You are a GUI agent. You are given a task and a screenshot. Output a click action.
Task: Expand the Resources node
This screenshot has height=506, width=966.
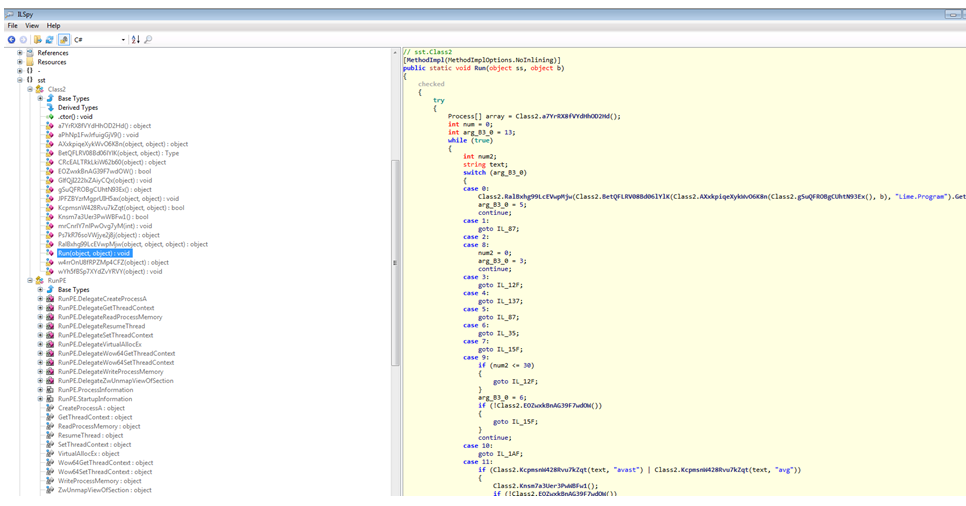(20, 62)
